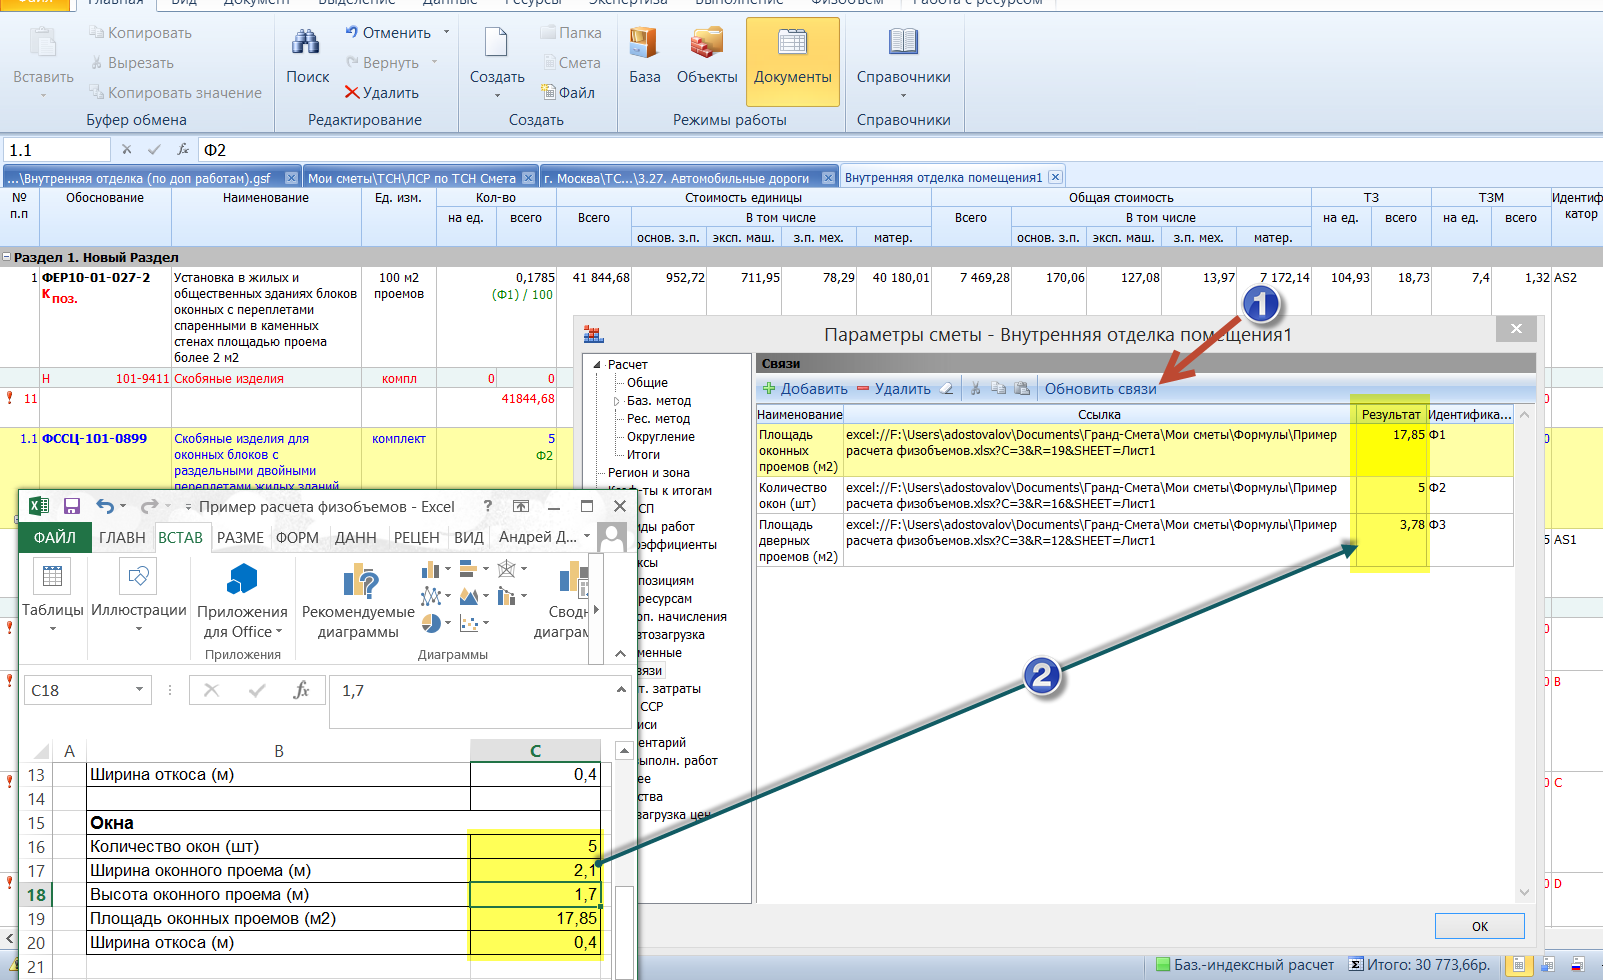The width and height of the screenshot is (1603, 980).
Task: Click the Удалить red cross in Редактирование
Action: [382, 93]
